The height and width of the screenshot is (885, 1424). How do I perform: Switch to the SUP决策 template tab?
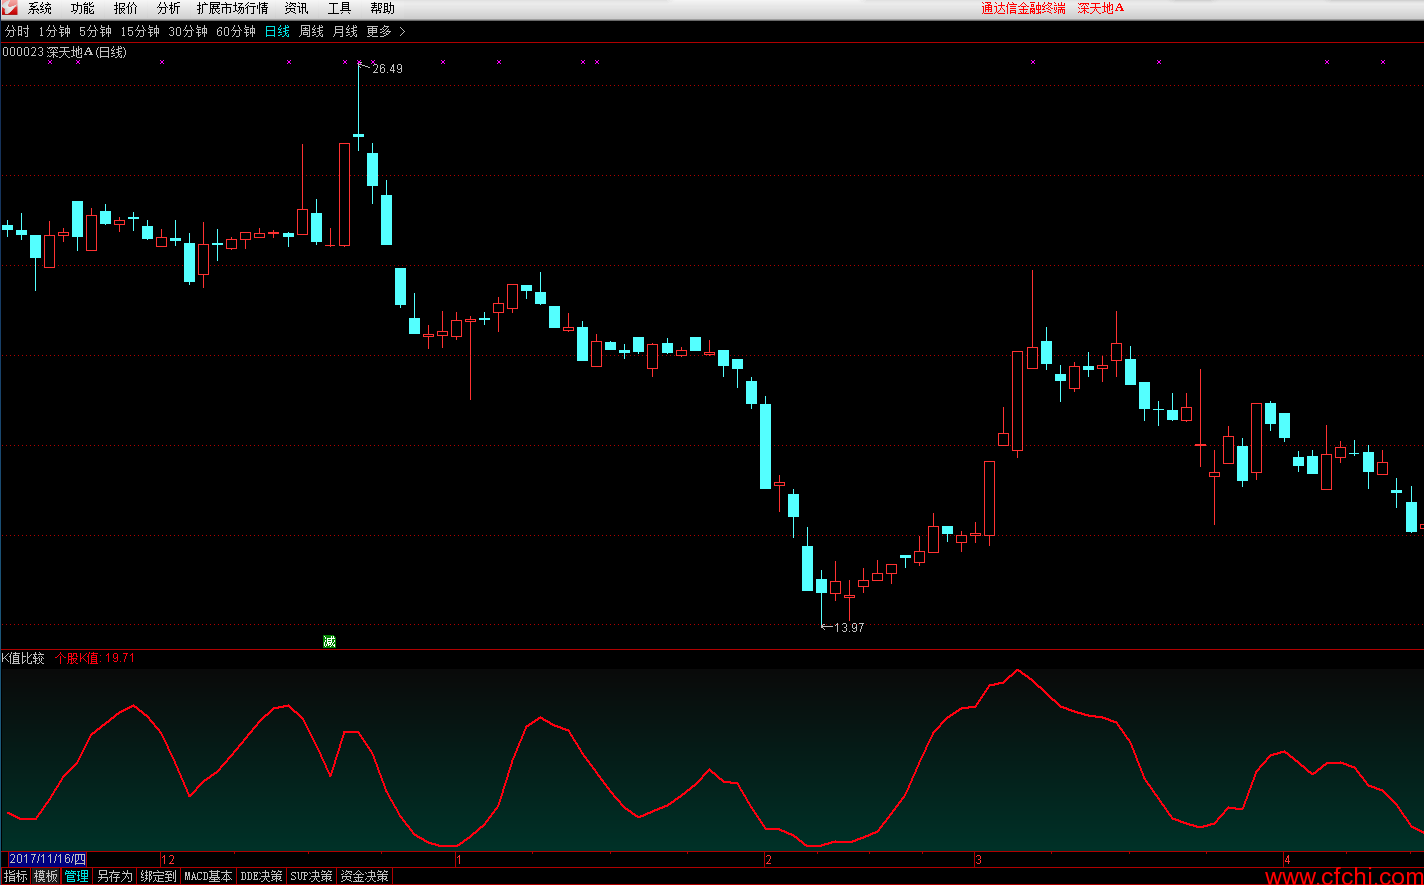tap(311, 876)
